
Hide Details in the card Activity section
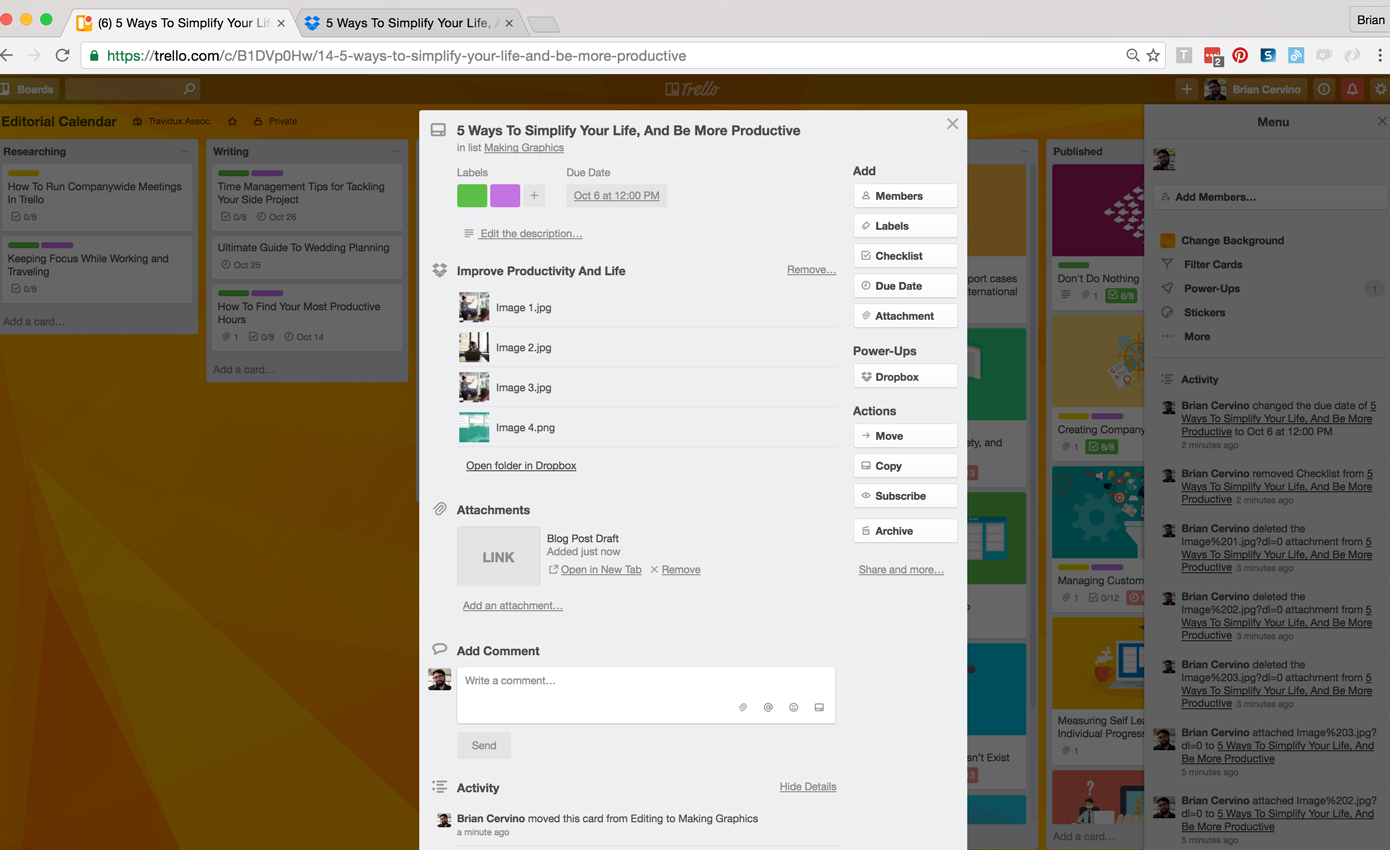pyautogui.click(x=807, y=787)
